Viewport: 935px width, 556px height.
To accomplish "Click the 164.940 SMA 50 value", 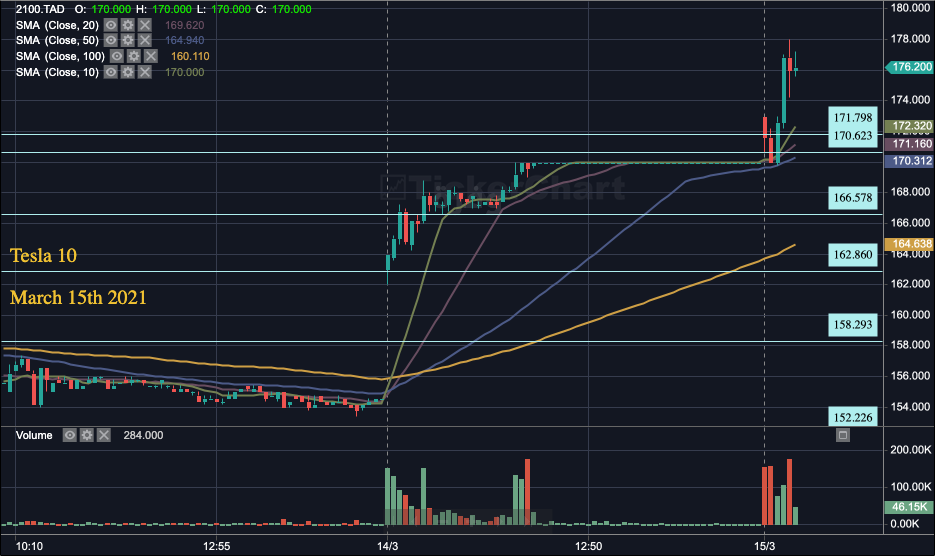I will click(184, 40).
